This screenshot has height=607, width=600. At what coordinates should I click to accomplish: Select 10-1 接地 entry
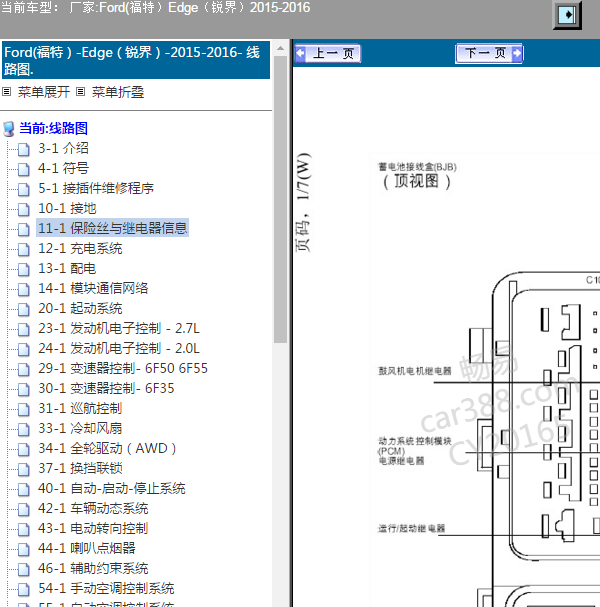point(67,209)
